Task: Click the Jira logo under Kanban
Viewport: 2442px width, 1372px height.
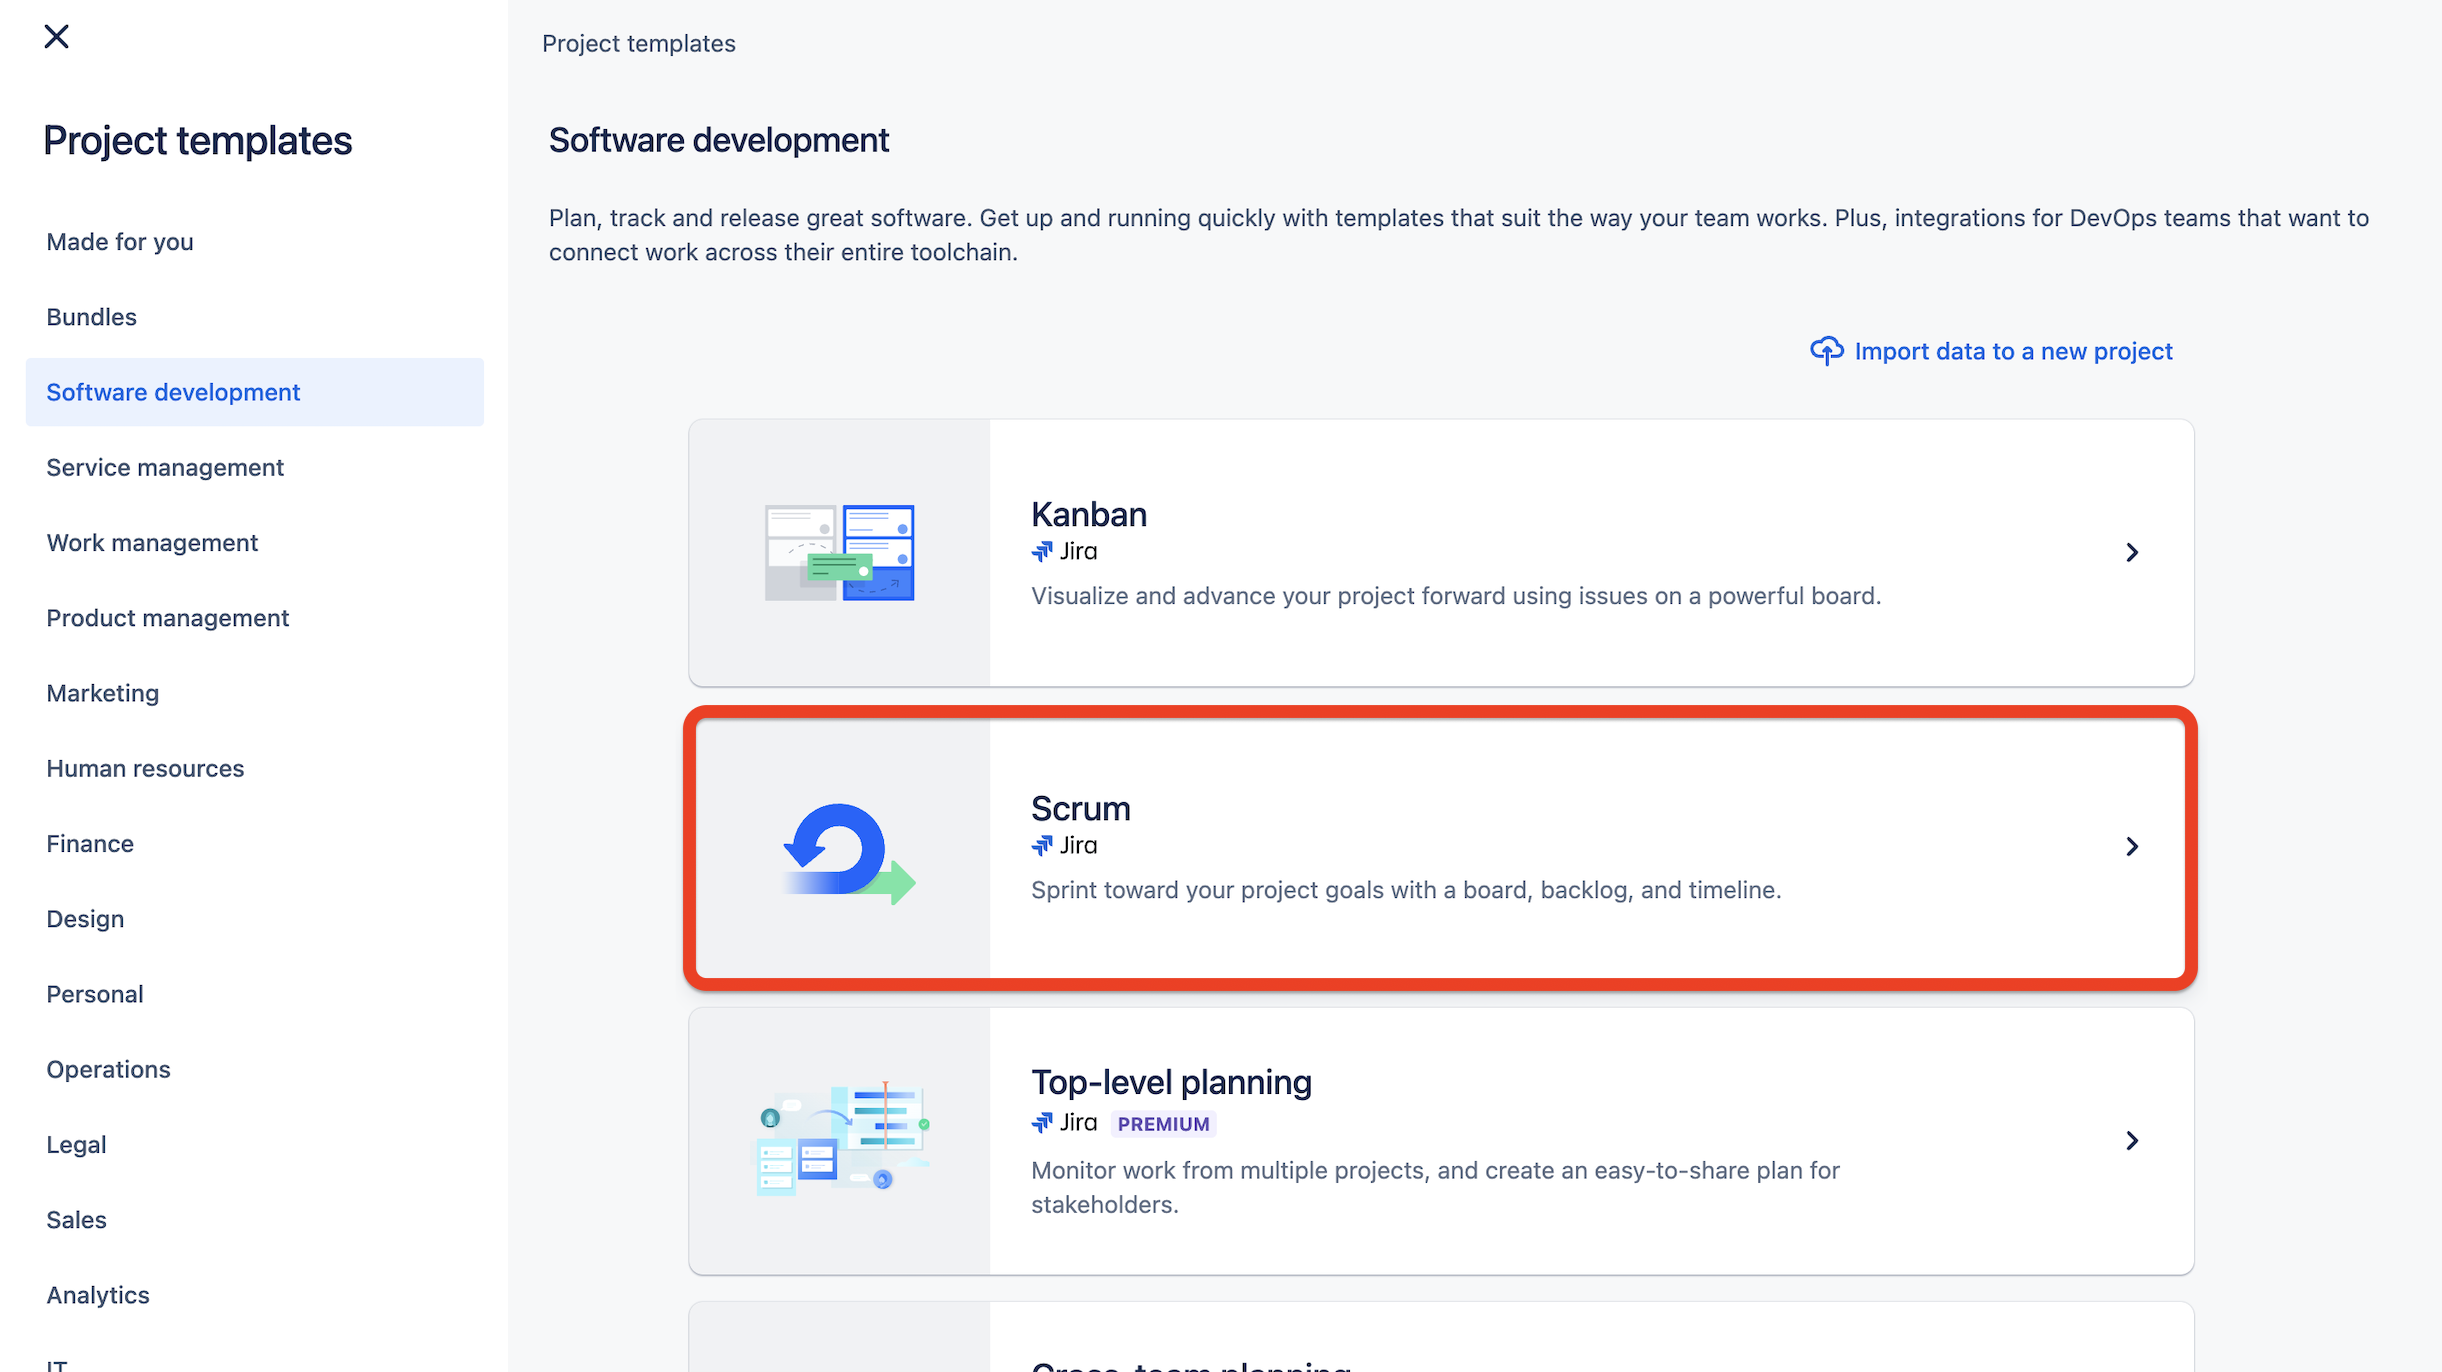Action: [1042, 552]
